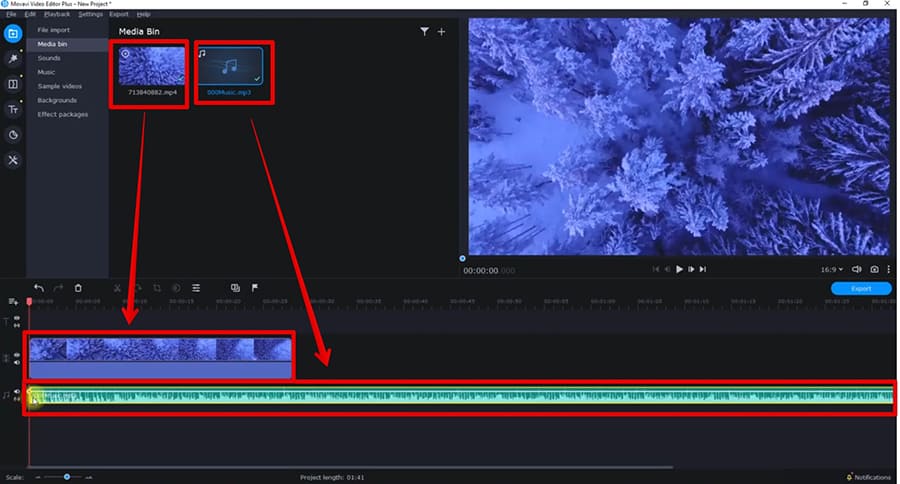Click the blue Export button

861,288
